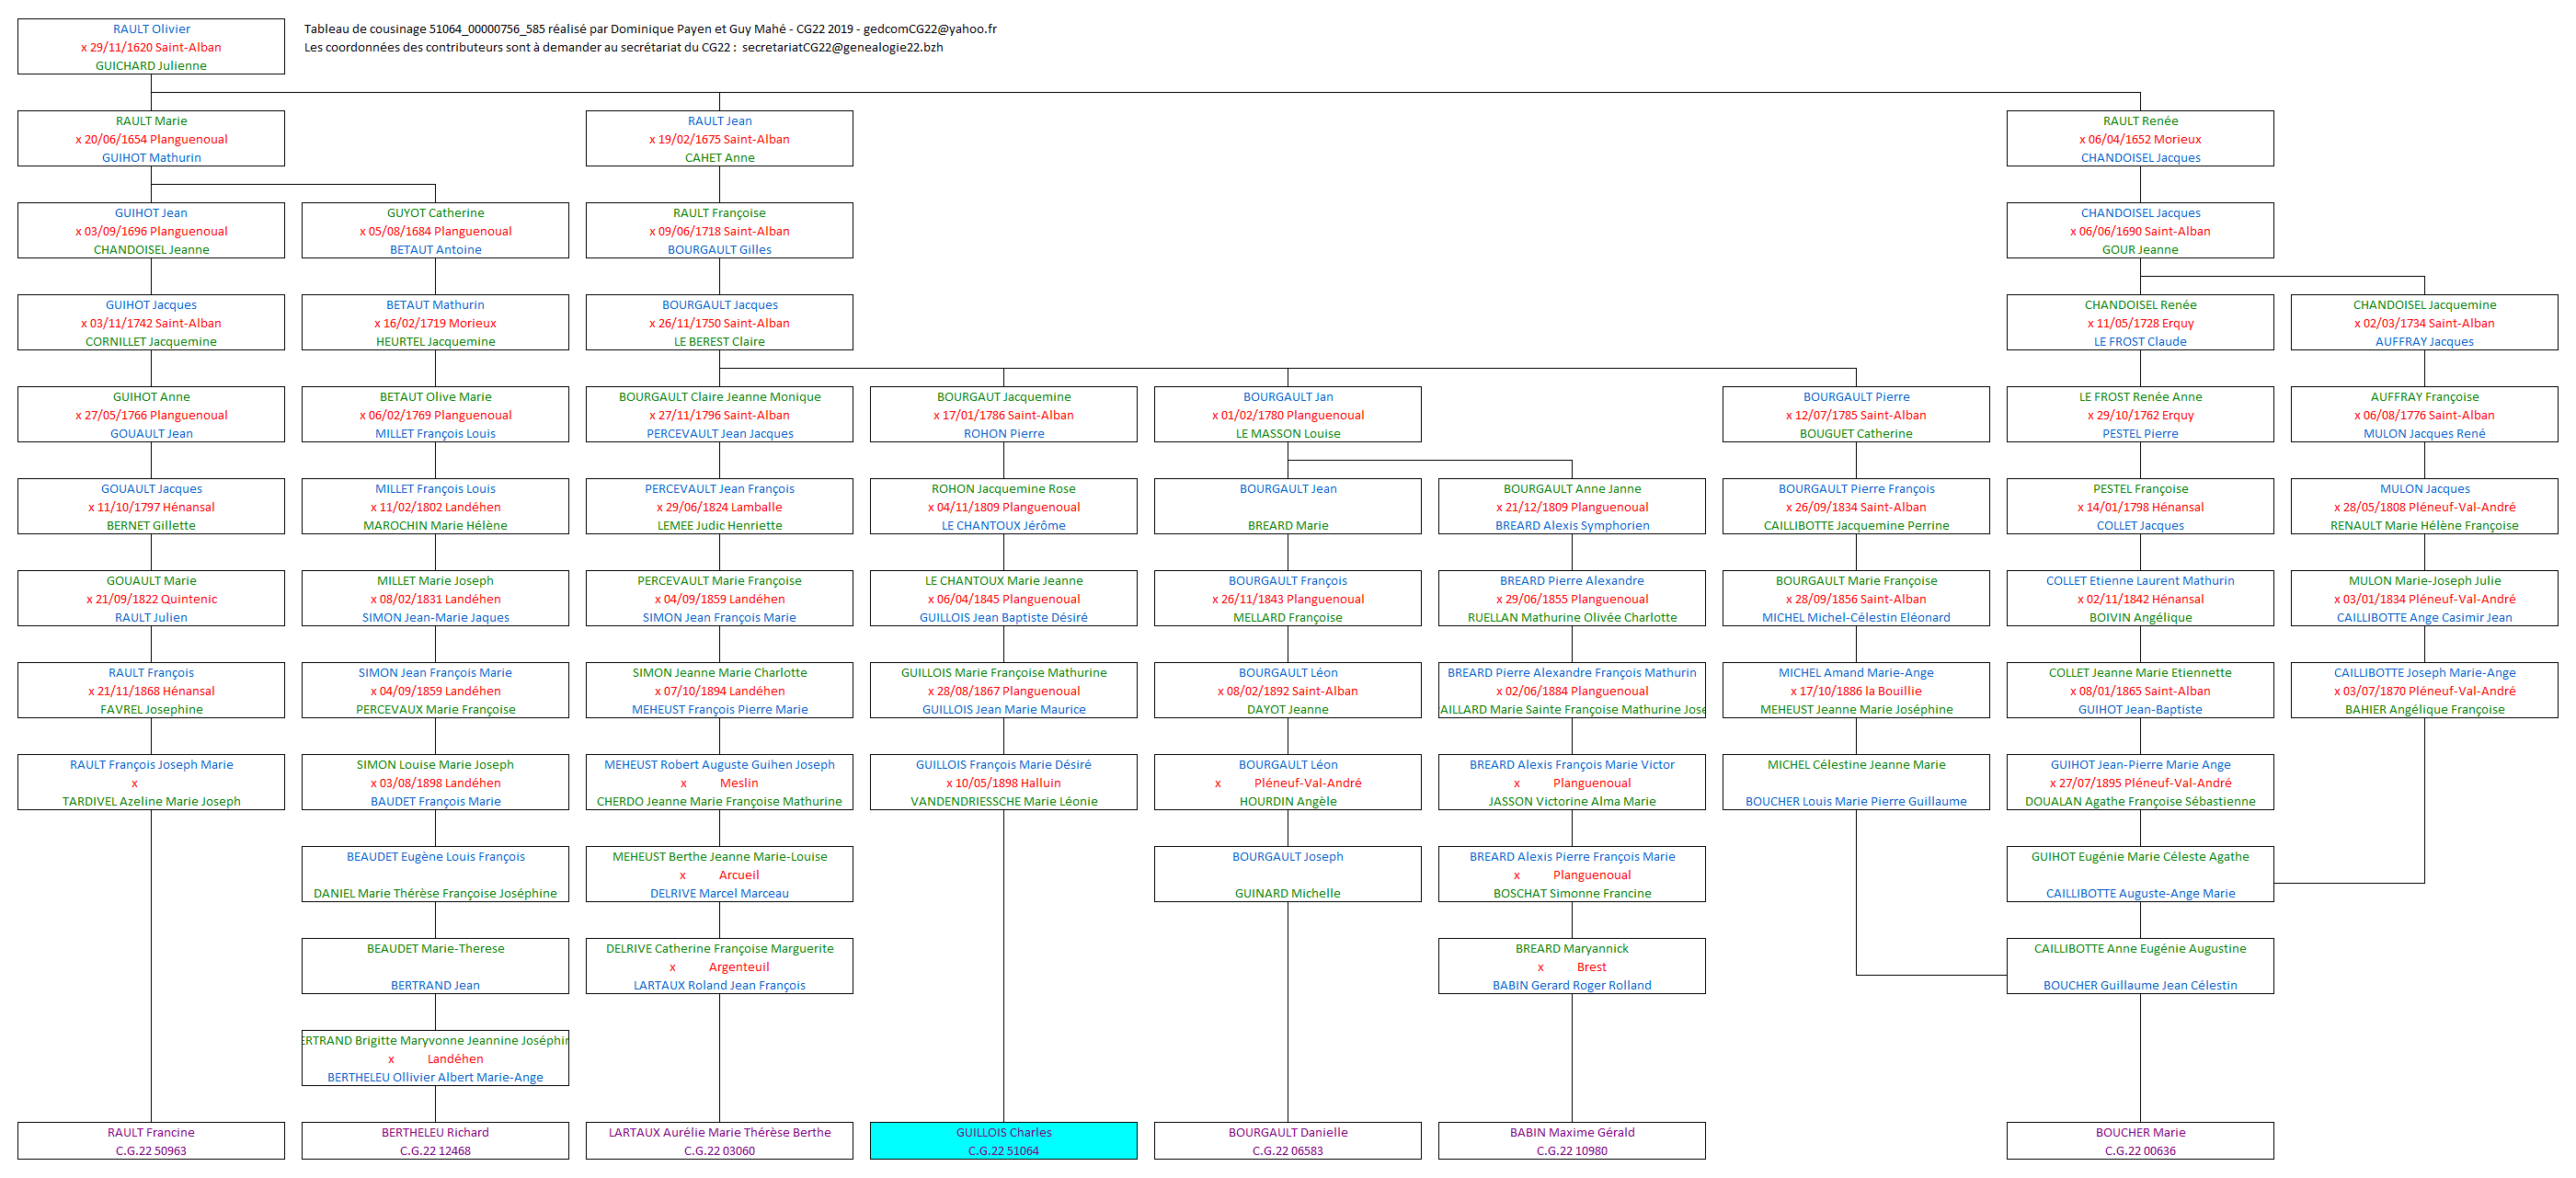Select the BOUCHER Marie C.G.22 00636 box
The image size is (2576, 1178).
(x=2140, y=1140)
